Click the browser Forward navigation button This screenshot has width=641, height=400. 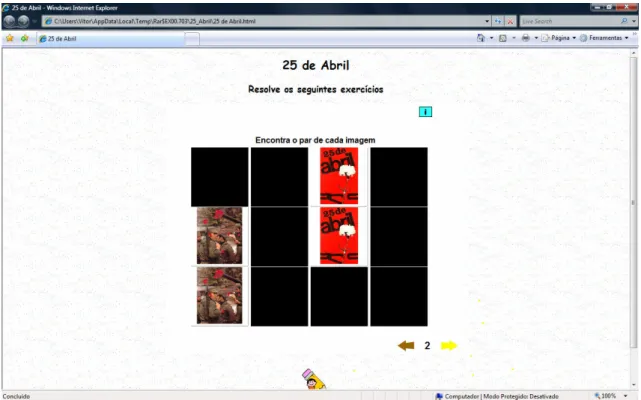tap(23, 21)
